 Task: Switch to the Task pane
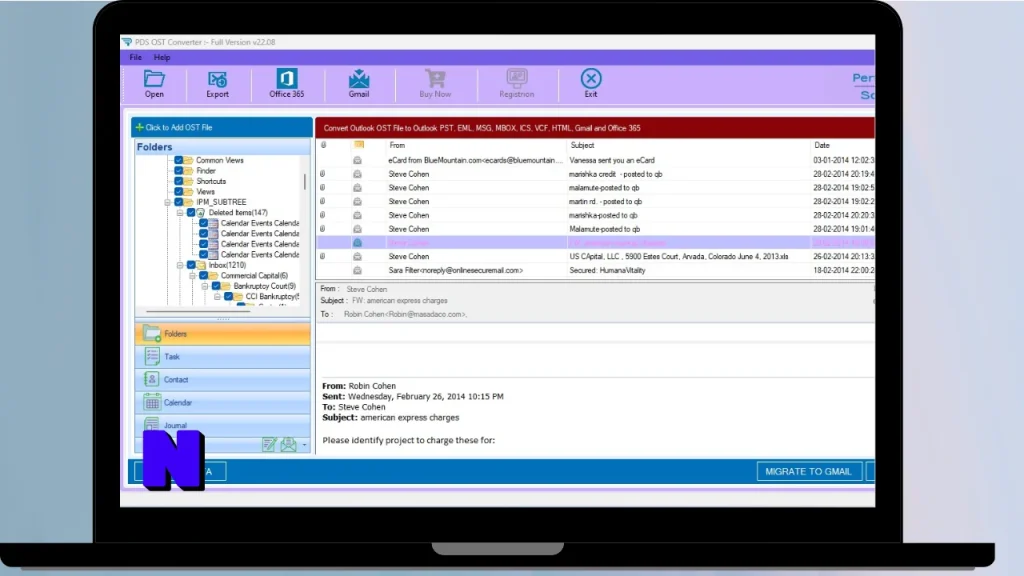coord(223,357)
